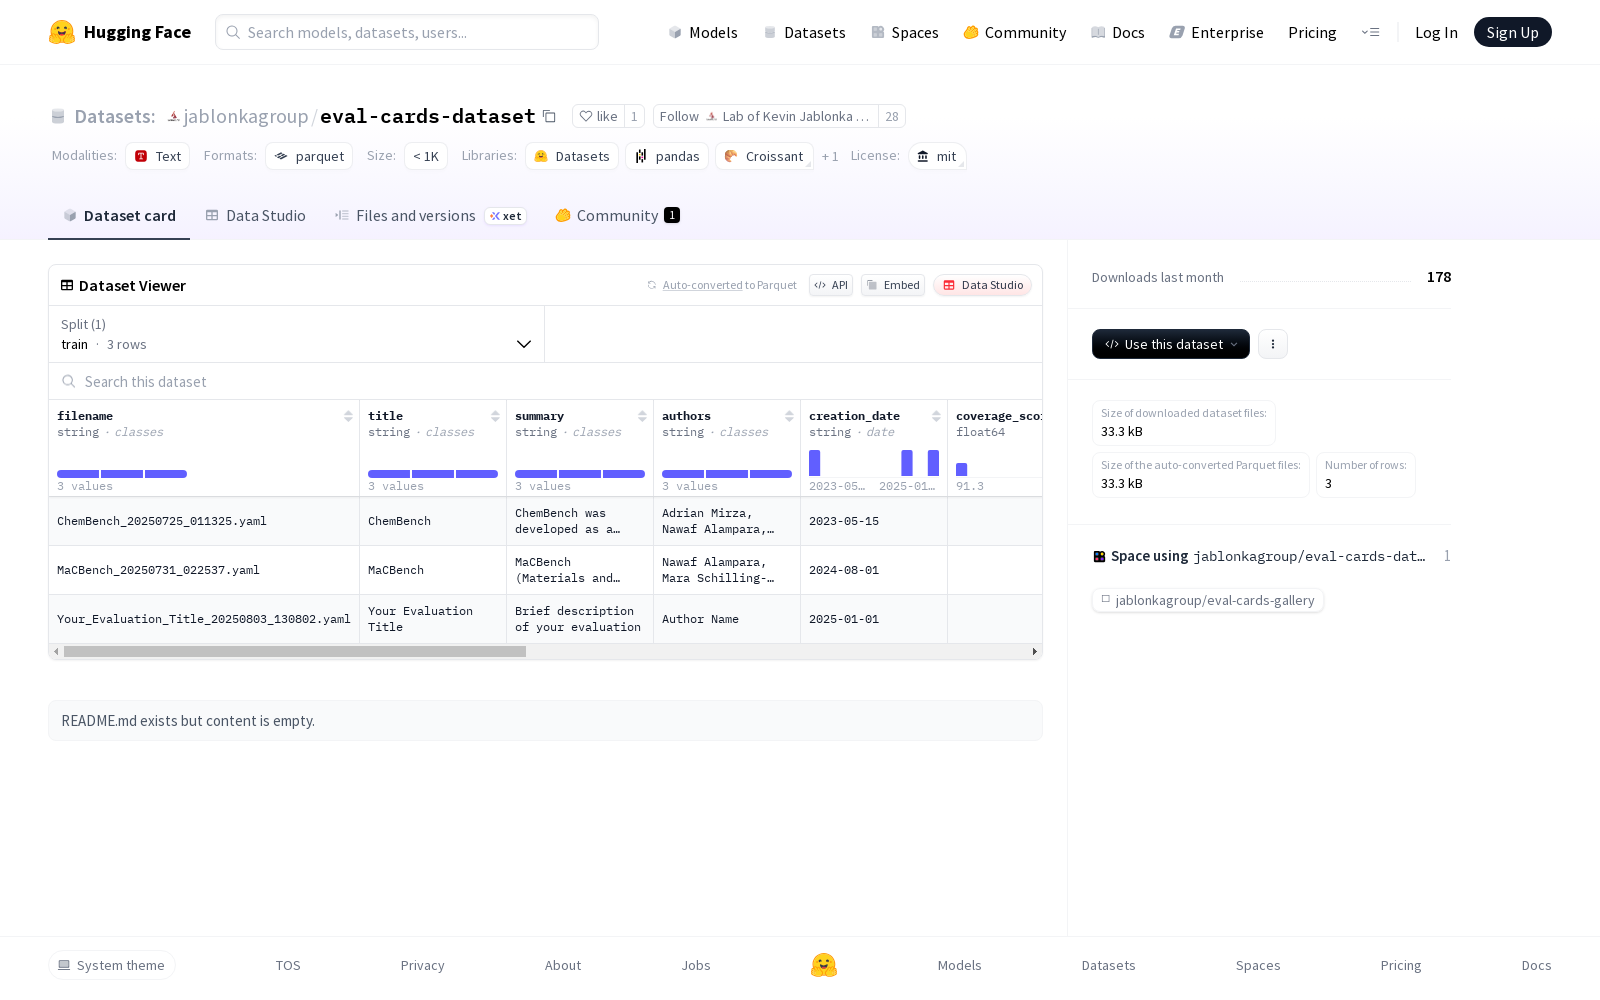
Task: Click scrollbar left arrow in dataset table
Action: [x=56, y=652]
